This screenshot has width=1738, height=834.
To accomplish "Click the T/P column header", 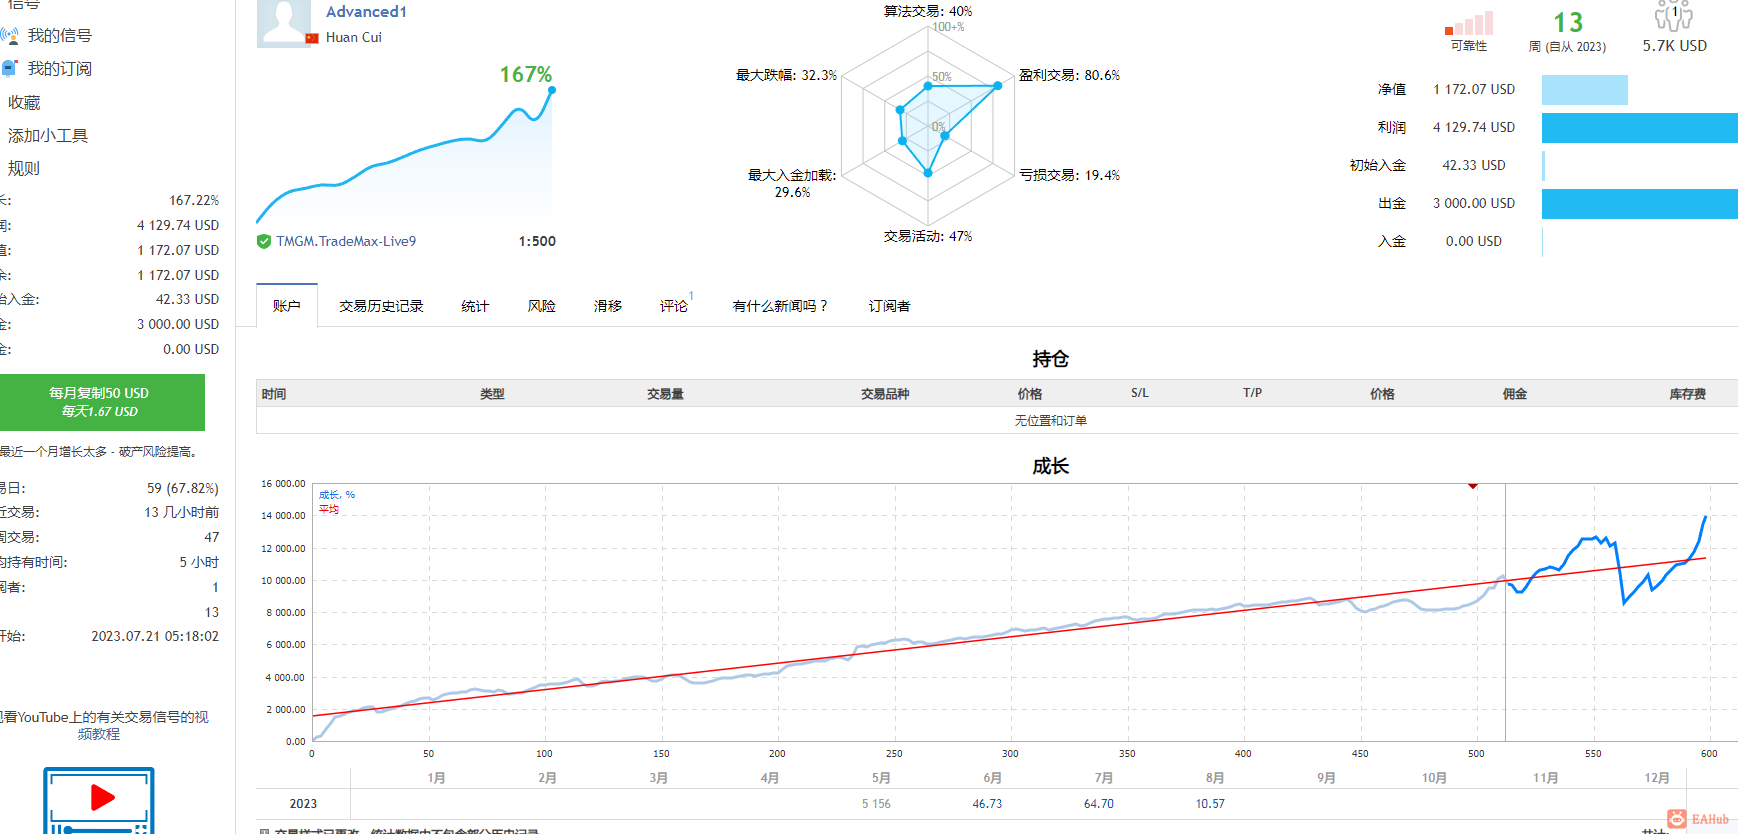I will tap(1253, 393).
